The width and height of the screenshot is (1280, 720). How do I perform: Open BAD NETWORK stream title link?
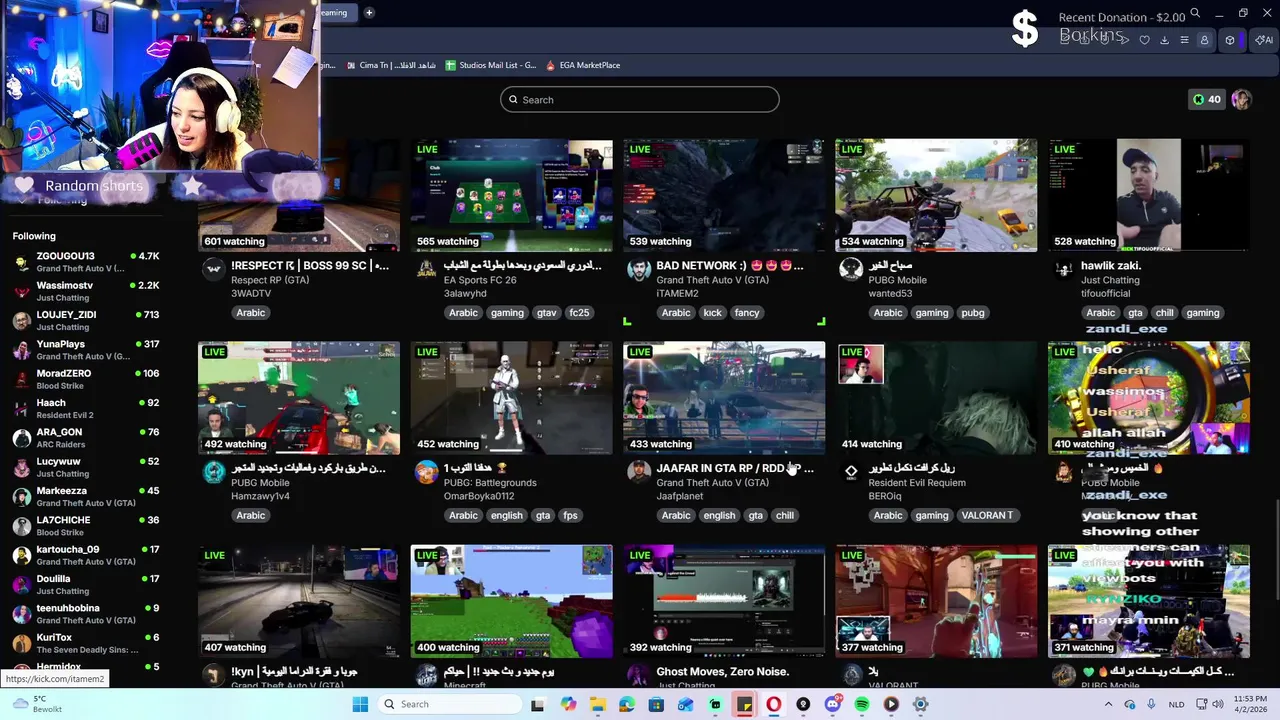pos(730,266)
